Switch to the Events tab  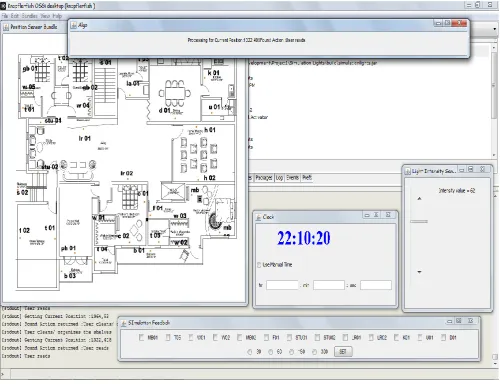coord(292,178)
